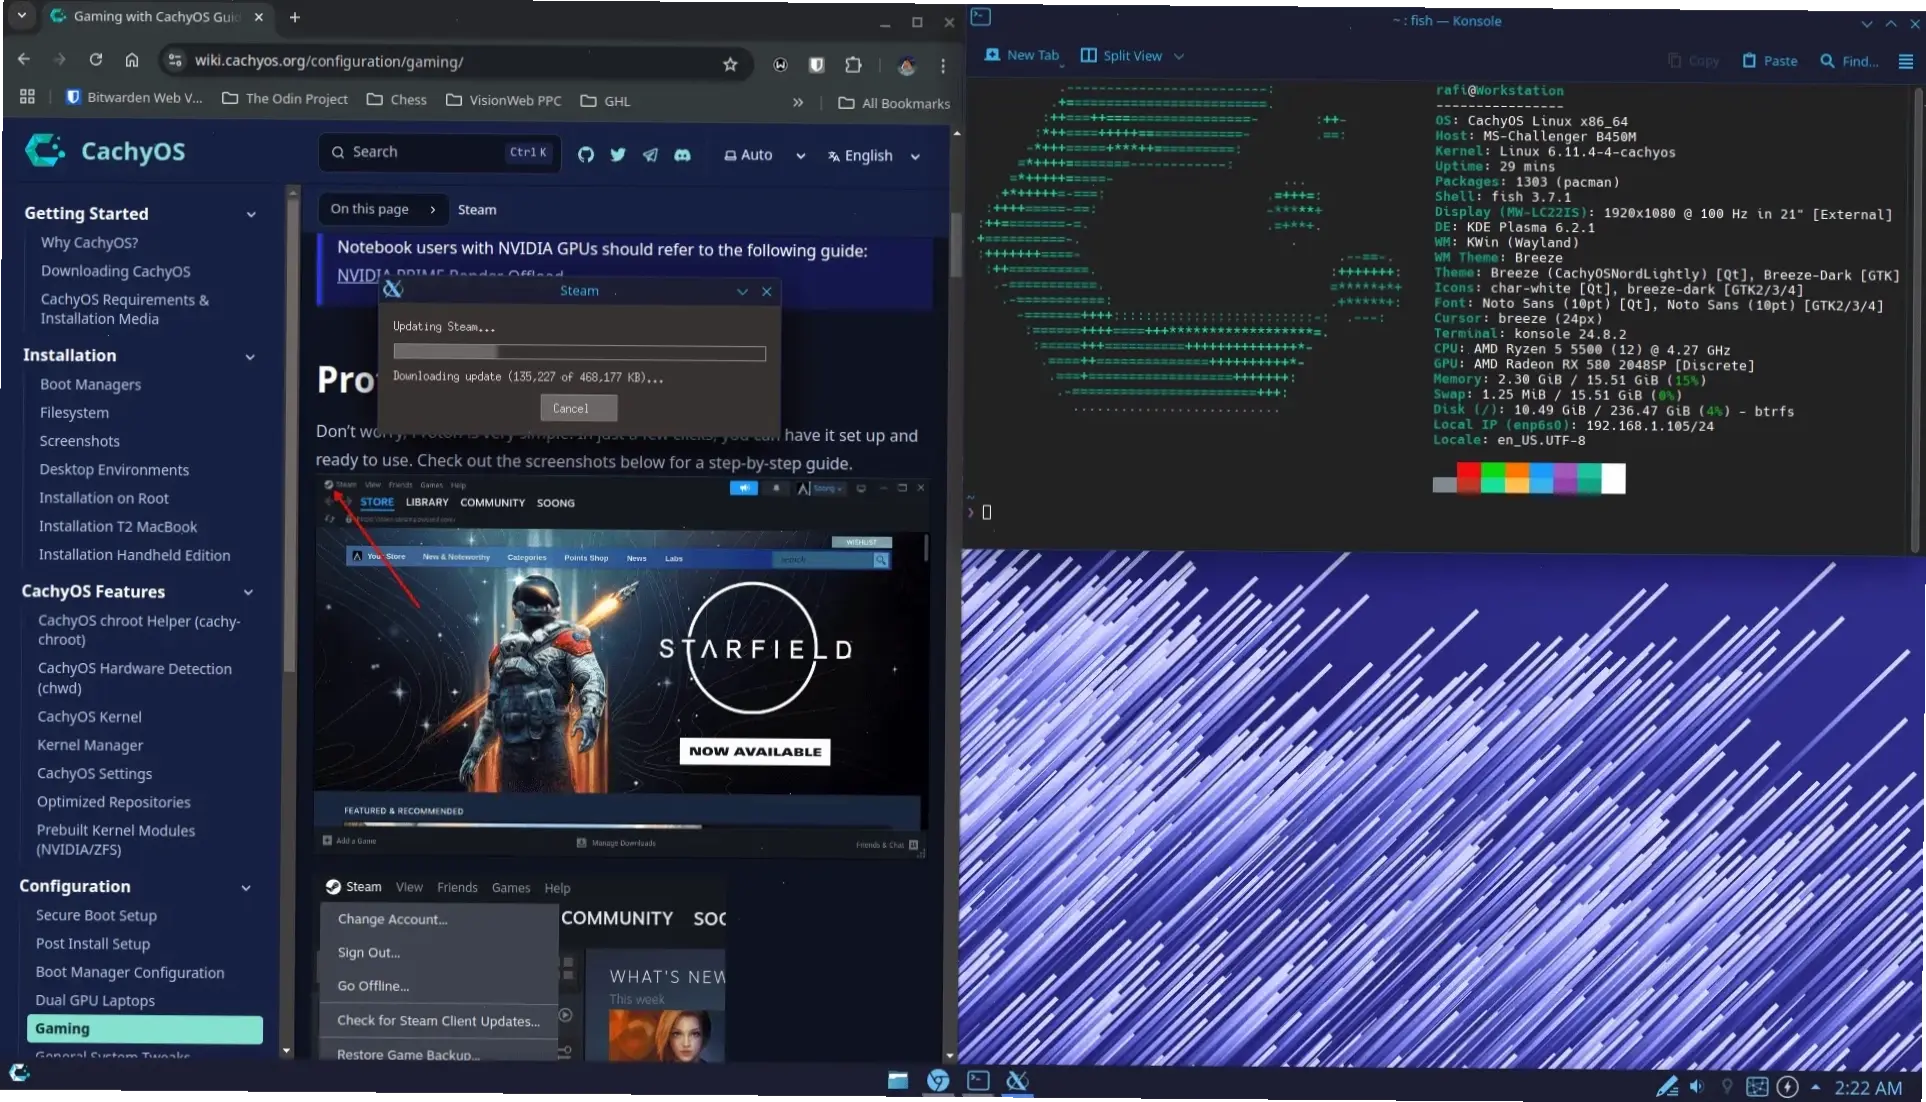1926x1102 pixels.
Task: Switch to Konsole icon in taskbar
Action: coord(978,1080)
